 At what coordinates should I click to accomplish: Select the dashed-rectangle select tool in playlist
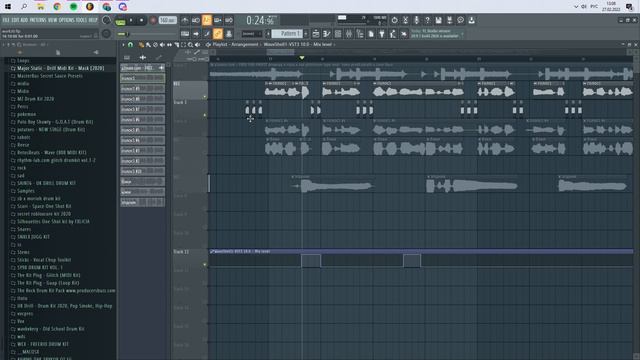click(x=183, y=44)
